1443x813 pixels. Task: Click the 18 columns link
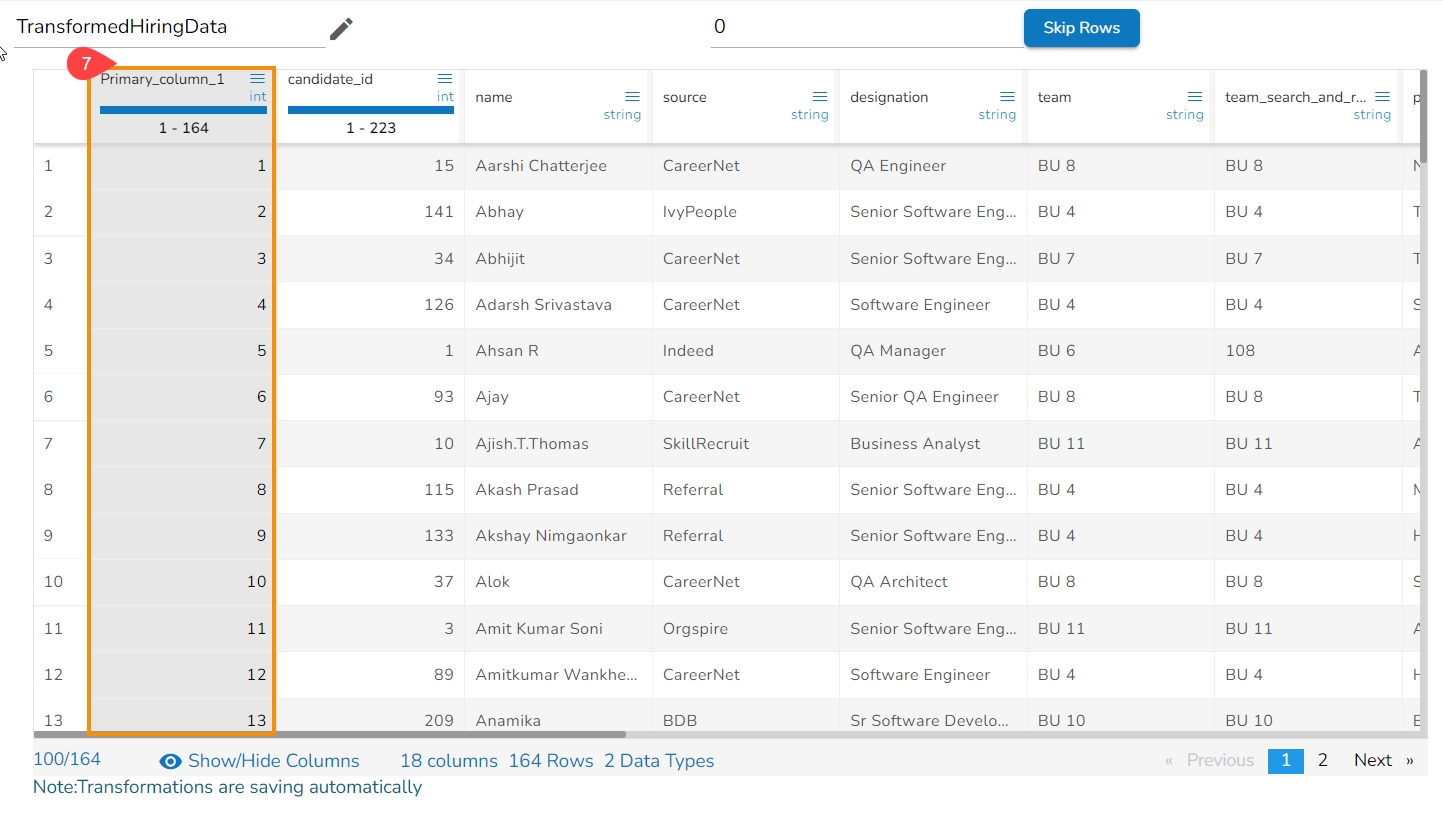449,761
